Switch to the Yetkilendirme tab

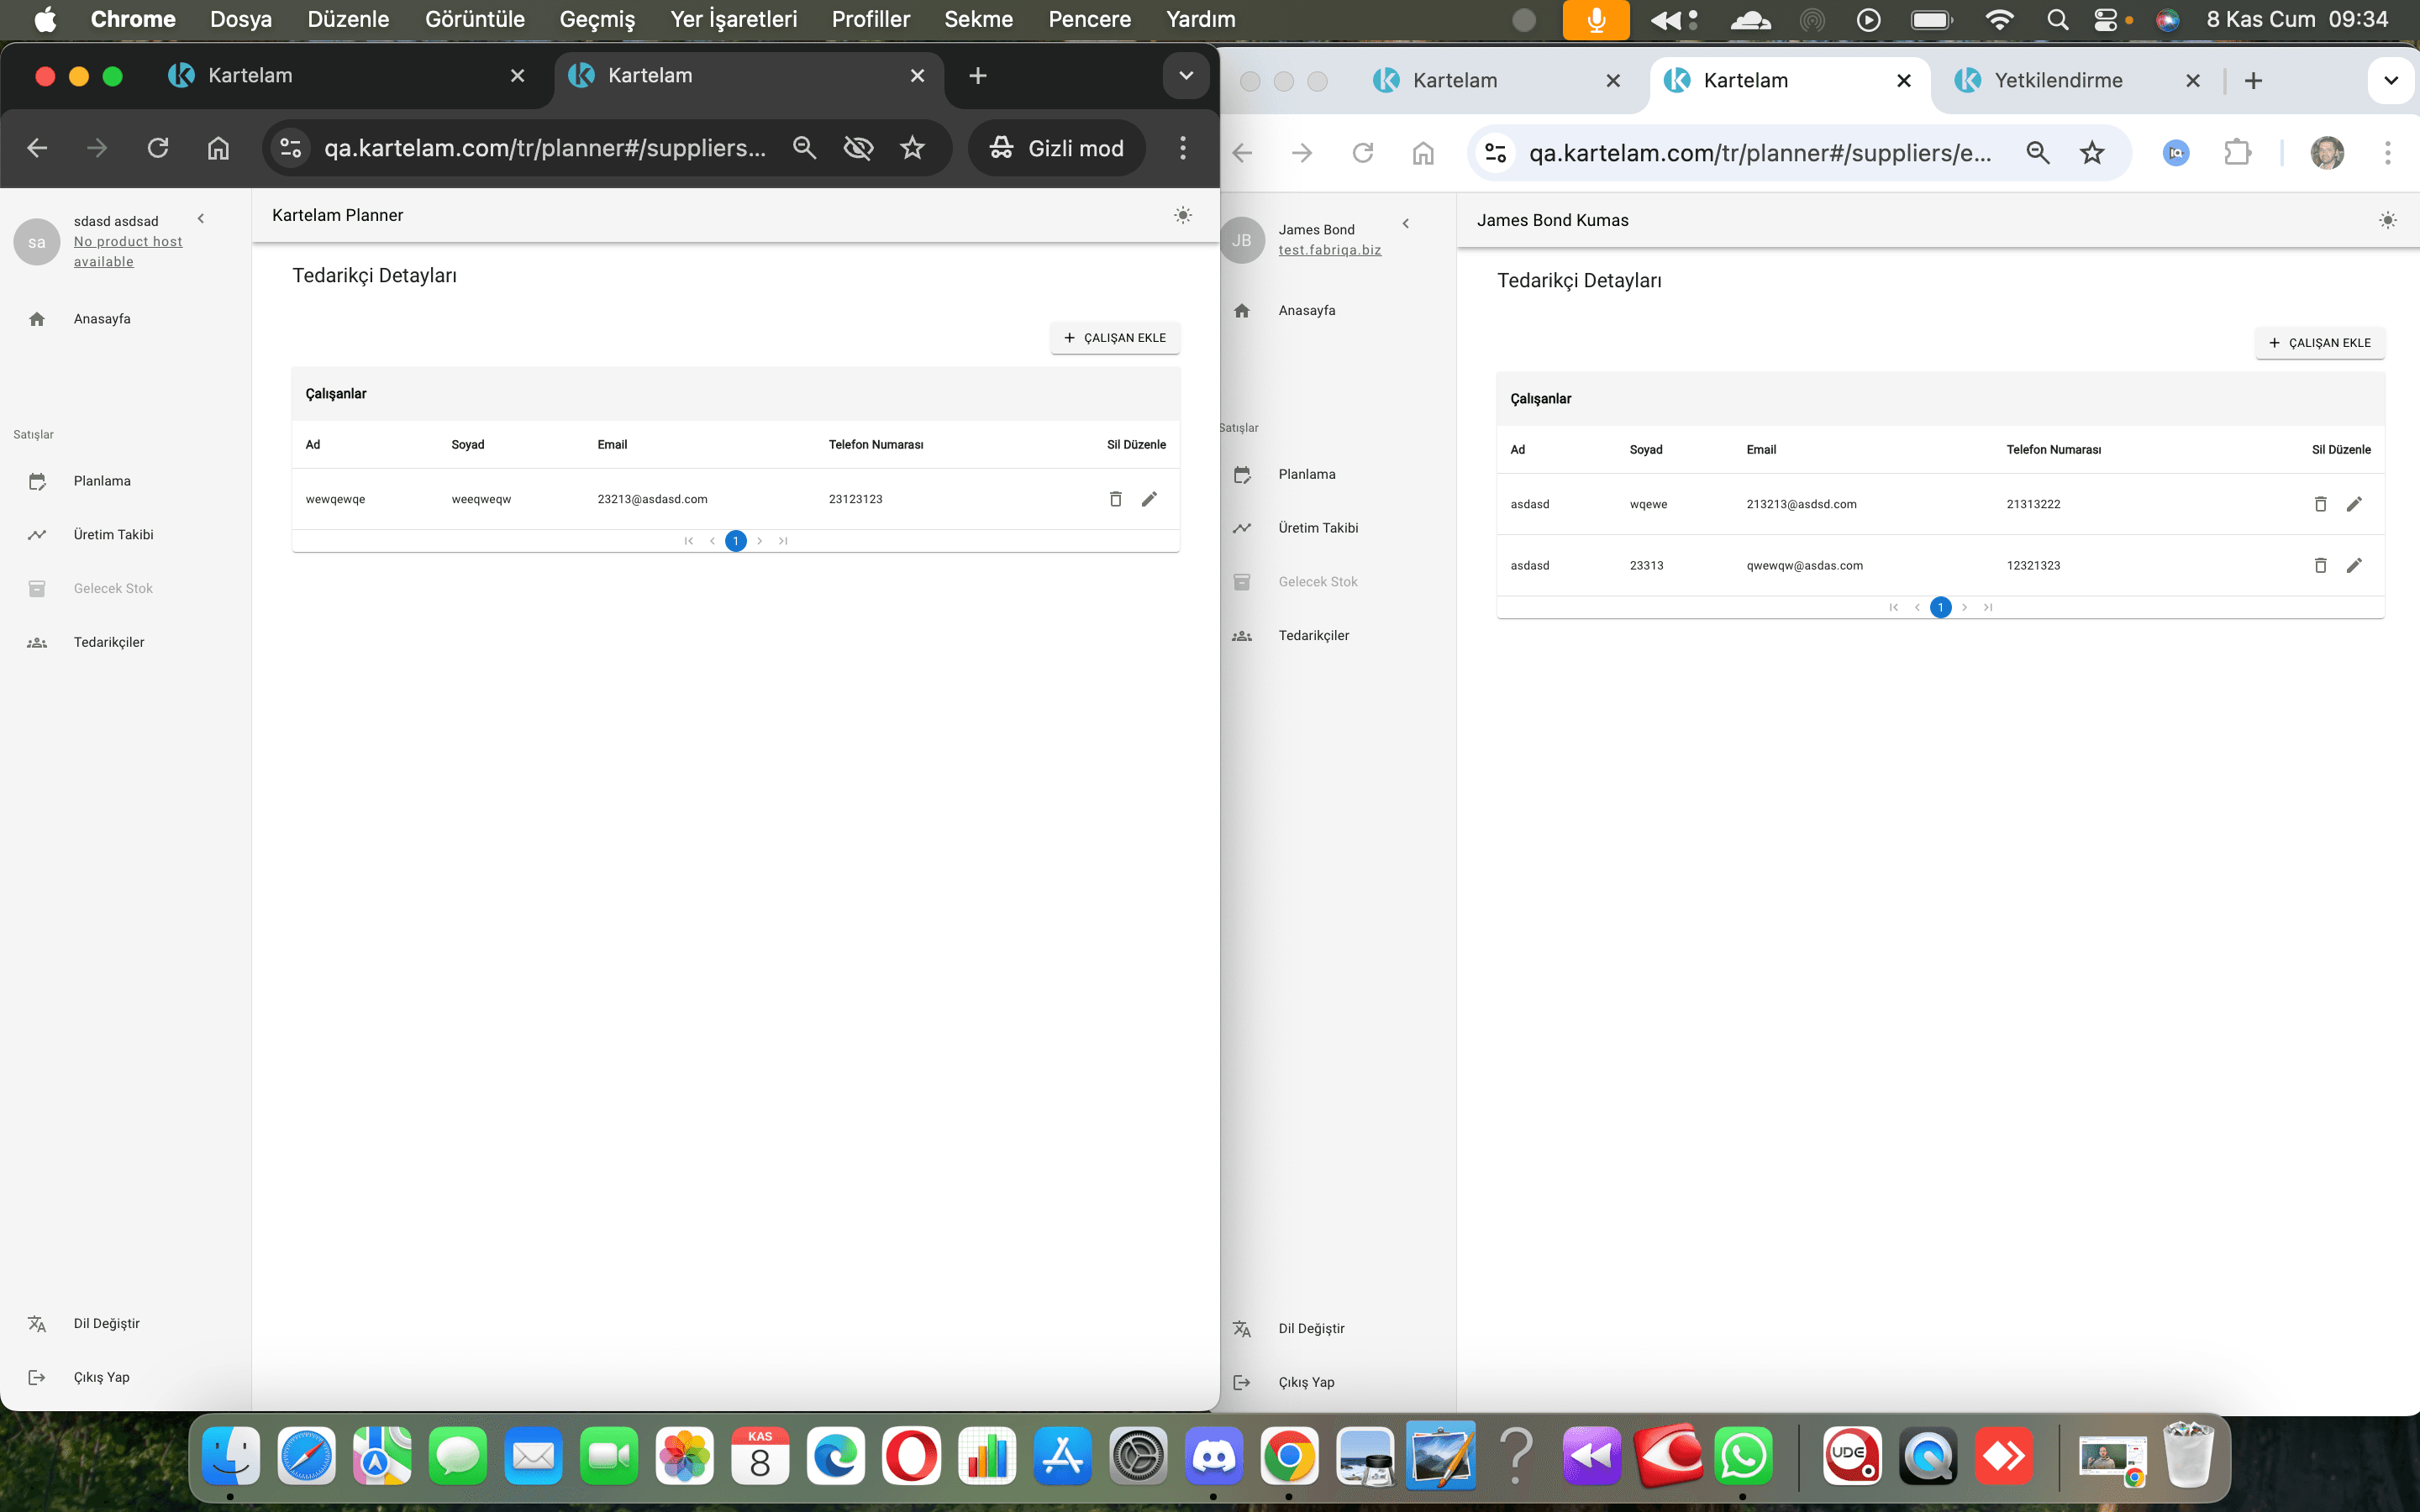pyautogui.click(x=2058, y=80)
